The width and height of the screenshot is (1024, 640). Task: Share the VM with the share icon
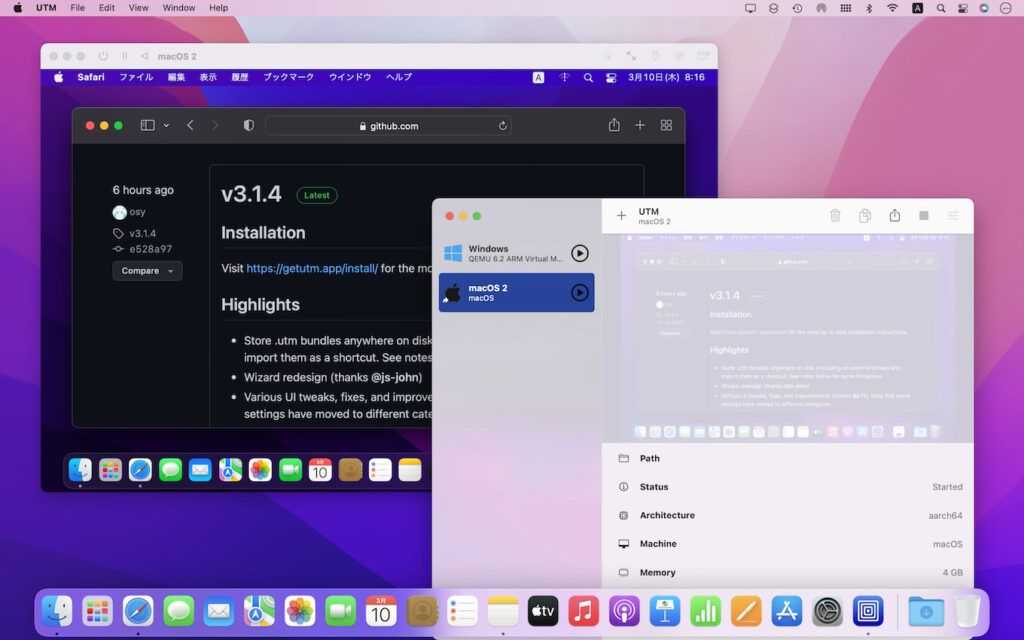895,215
